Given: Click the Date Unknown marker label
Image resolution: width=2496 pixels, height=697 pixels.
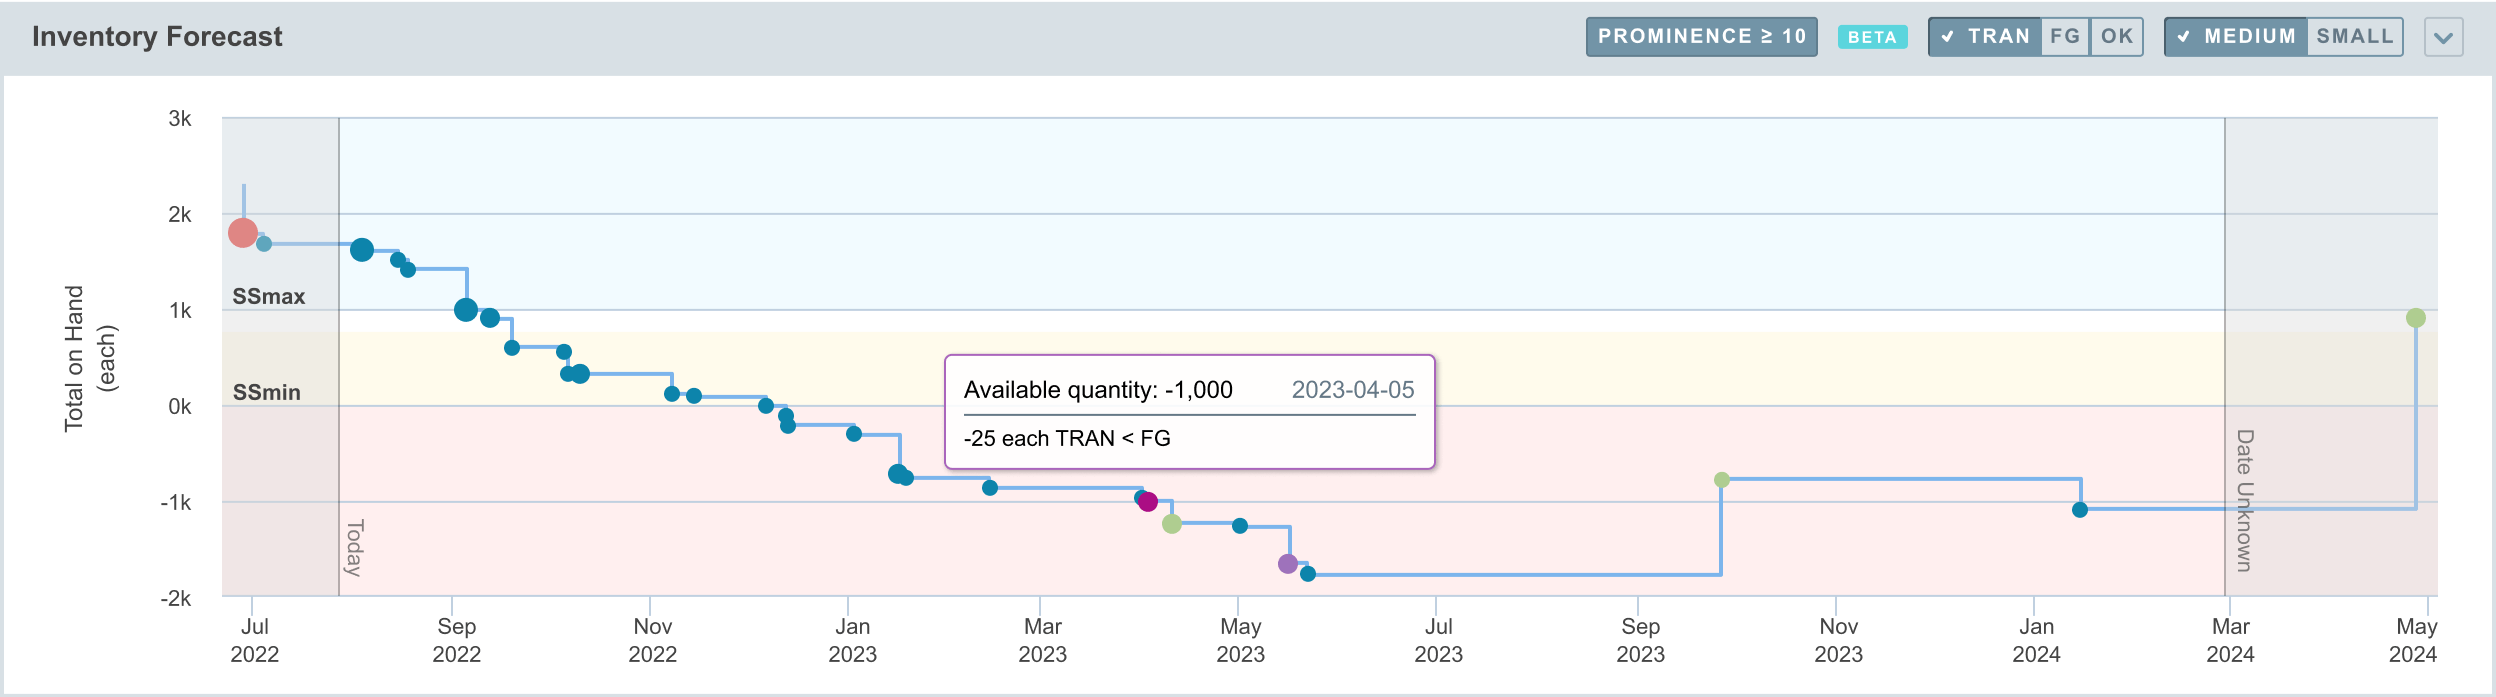Looking at the screenshot, I should click(2244, 500).
